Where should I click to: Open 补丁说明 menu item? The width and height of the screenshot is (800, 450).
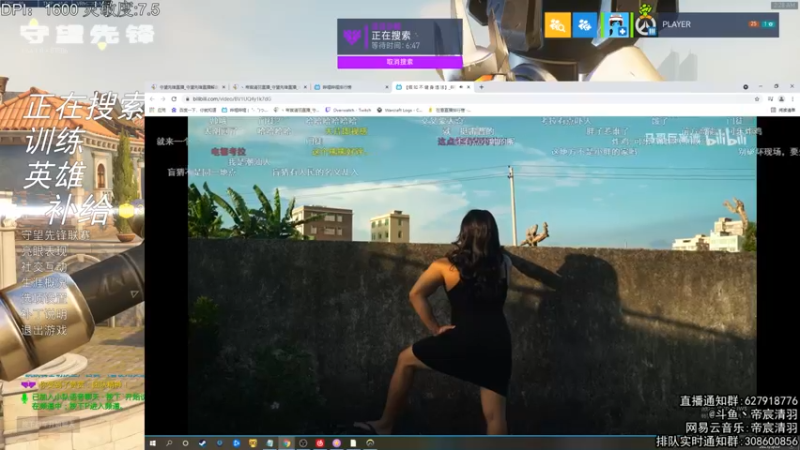point(44,314)
